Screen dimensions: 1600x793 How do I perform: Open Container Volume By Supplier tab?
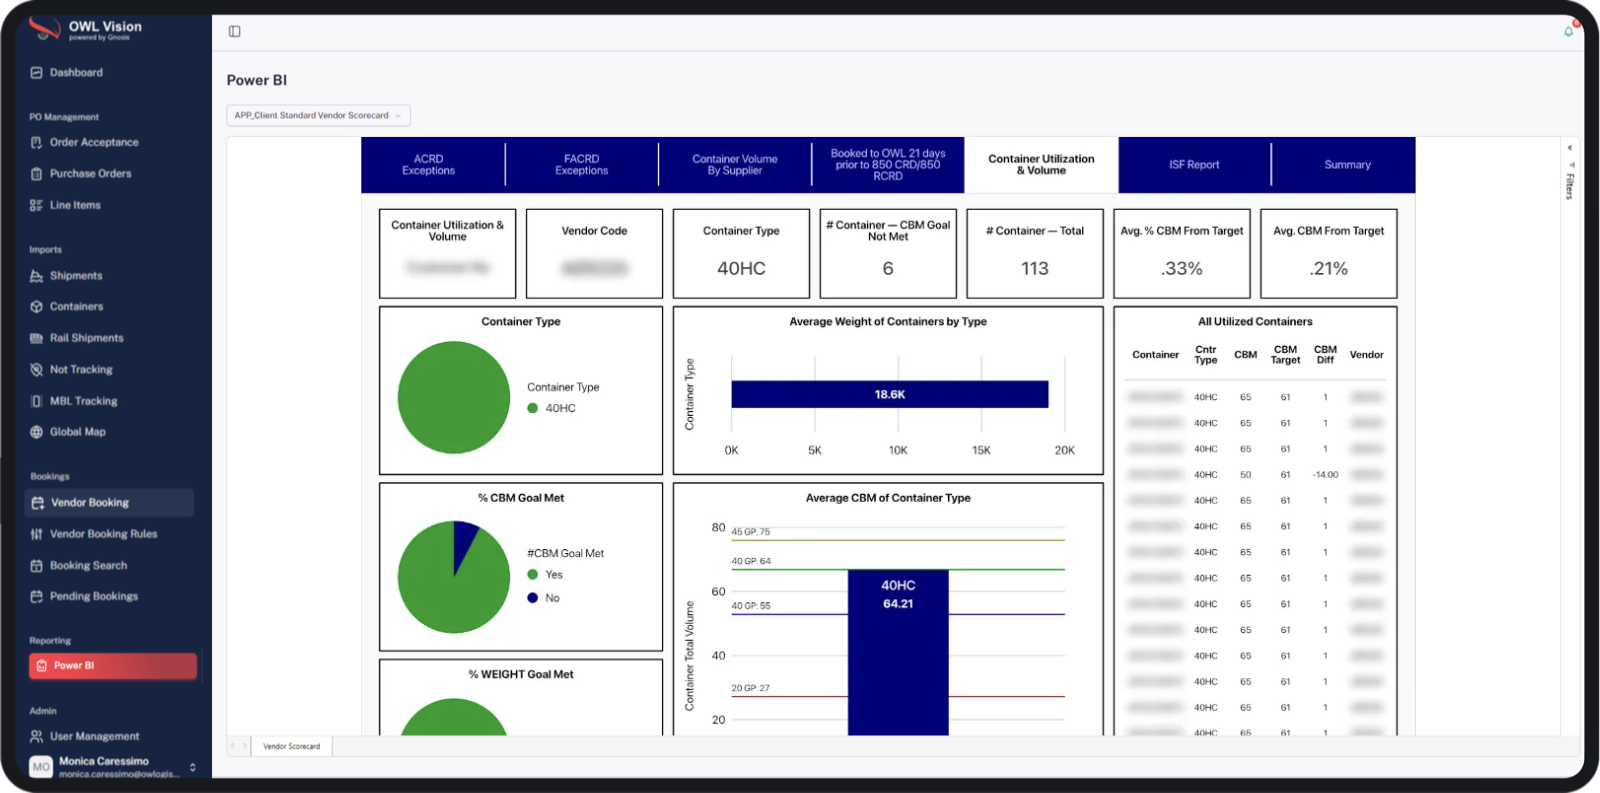pyautogui.click(x=735, y=165)
